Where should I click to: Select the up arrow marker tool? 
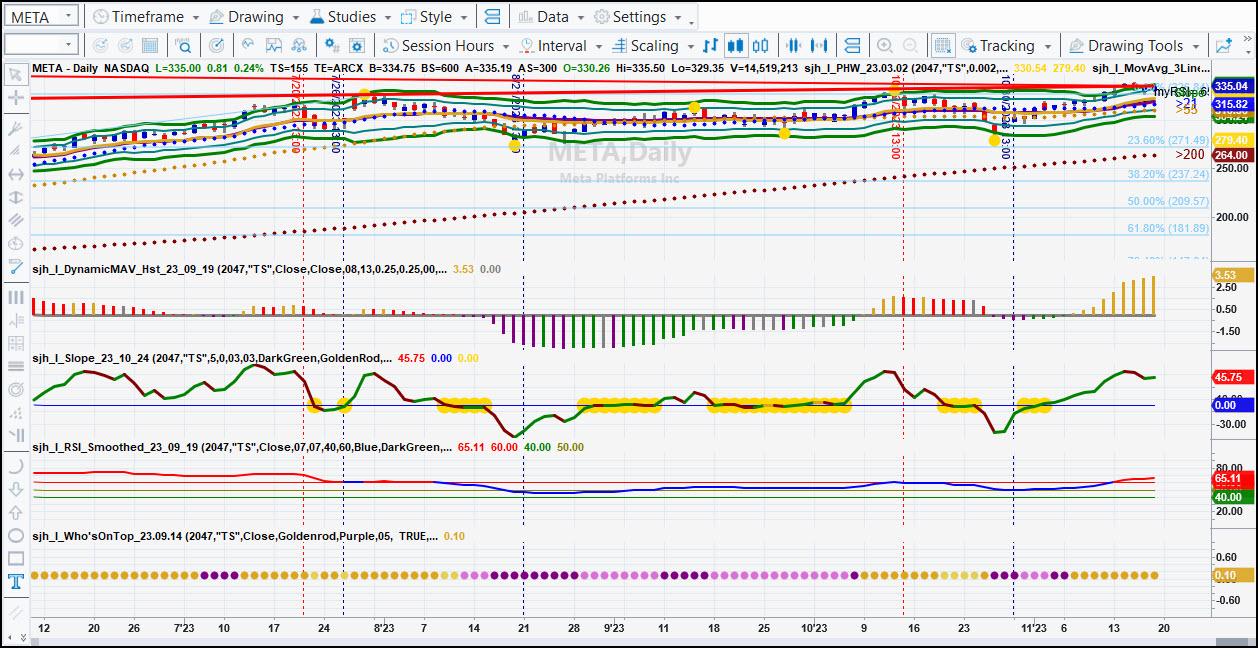point(15,512)
